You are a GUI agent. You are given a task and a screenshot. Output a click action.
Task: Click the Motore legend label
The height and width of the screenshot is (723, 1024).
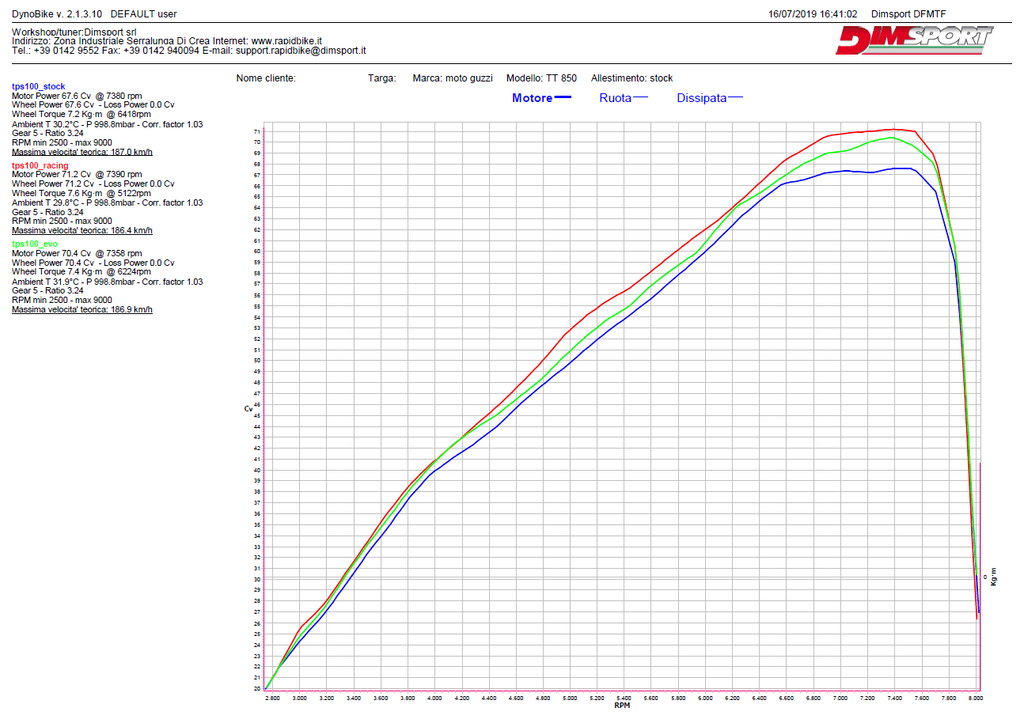tap(532, 98)
